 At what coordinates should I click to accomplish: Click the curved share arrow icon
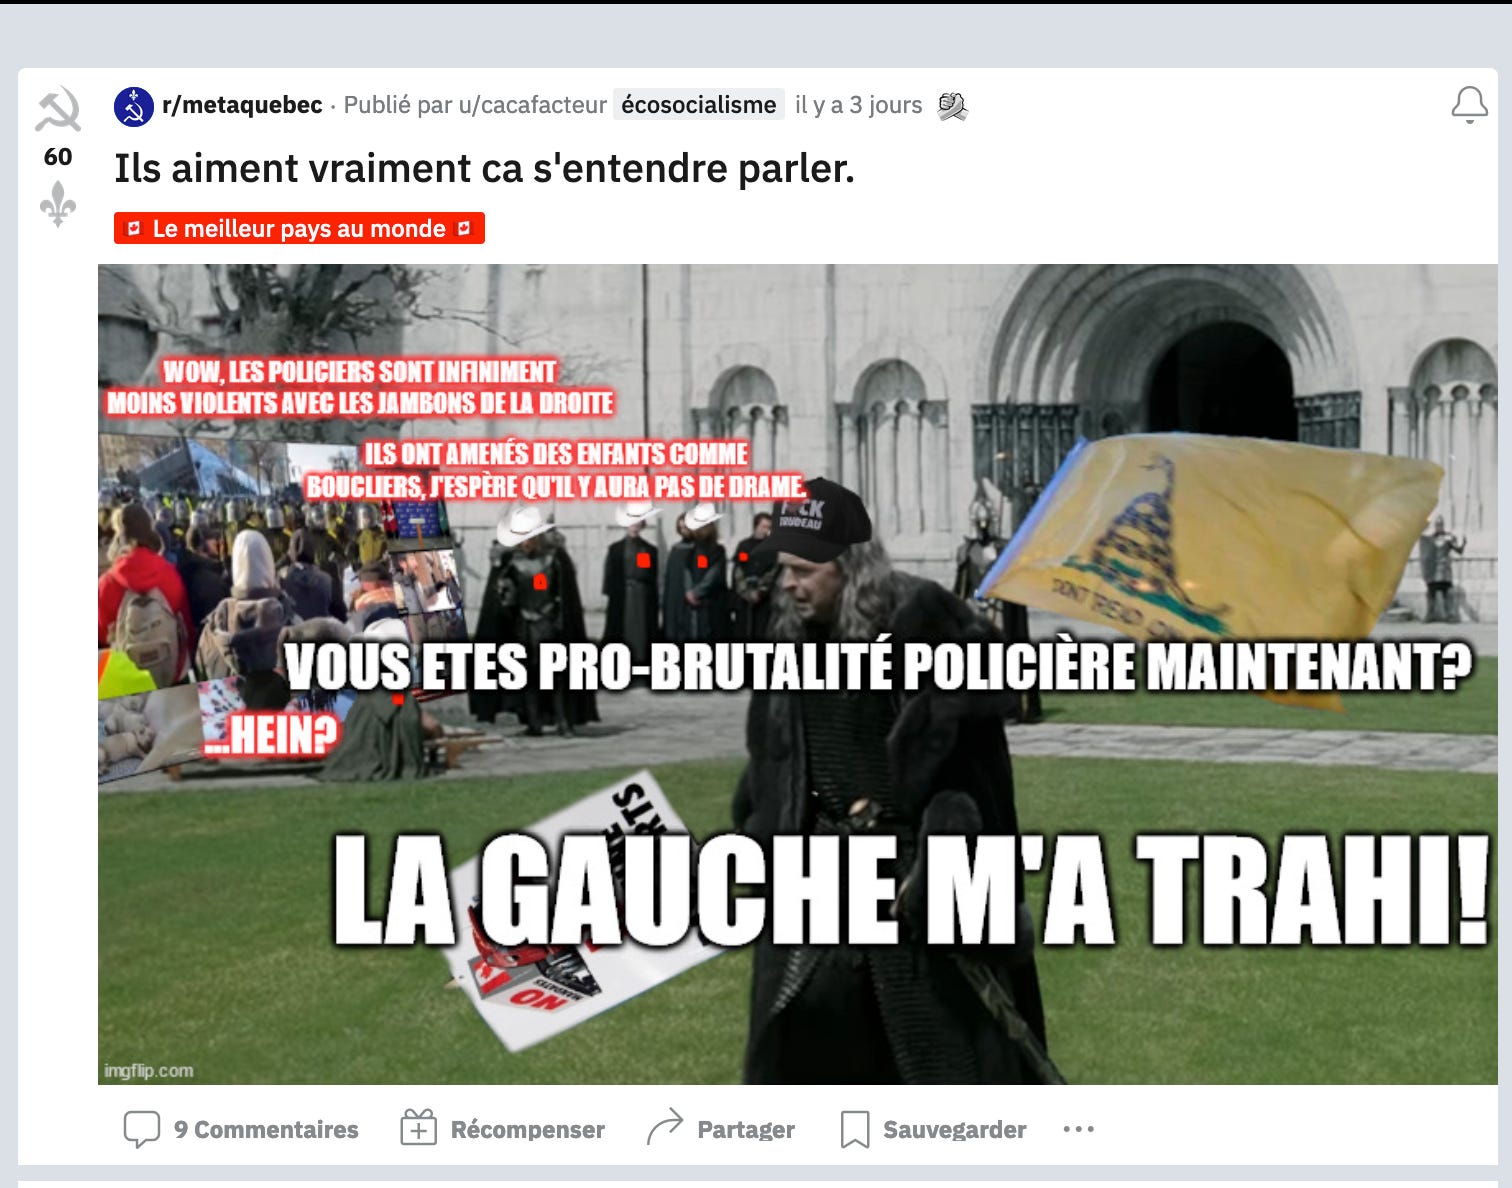[664, 1127]
